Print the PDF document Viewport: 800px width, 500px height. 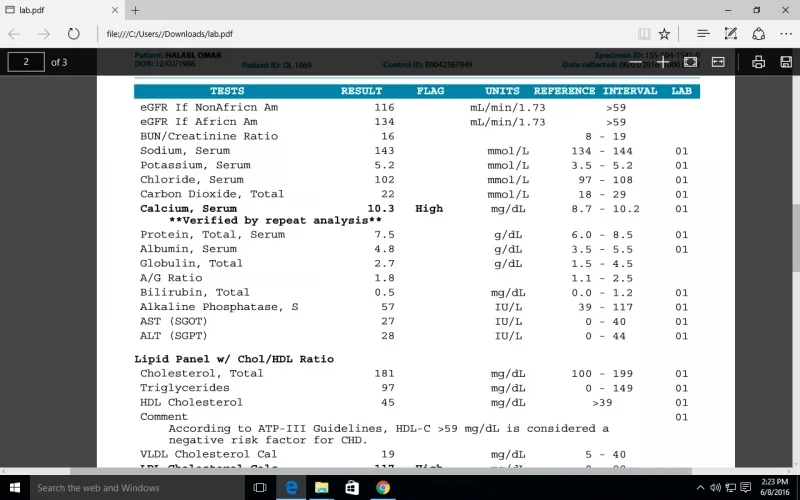click(758, 62)
